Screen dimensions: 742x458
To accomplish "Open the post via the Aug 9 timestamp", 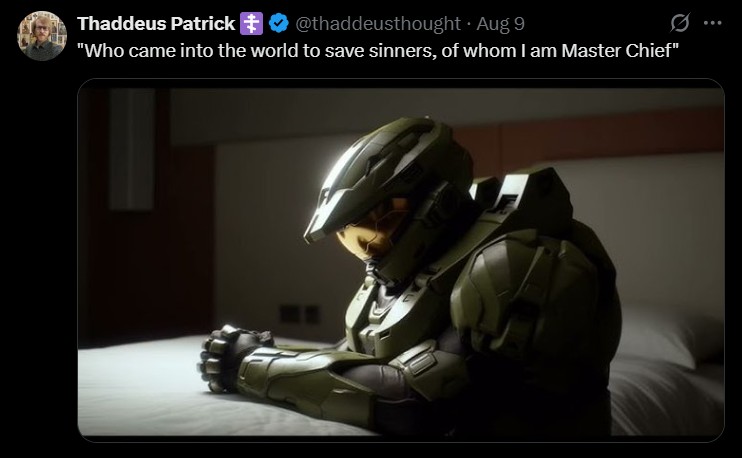I will pyautogui.click(x=500, y=23).
